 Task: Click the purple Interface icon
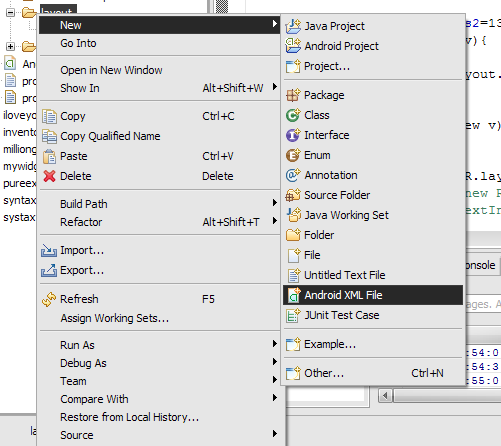(293, 135)
